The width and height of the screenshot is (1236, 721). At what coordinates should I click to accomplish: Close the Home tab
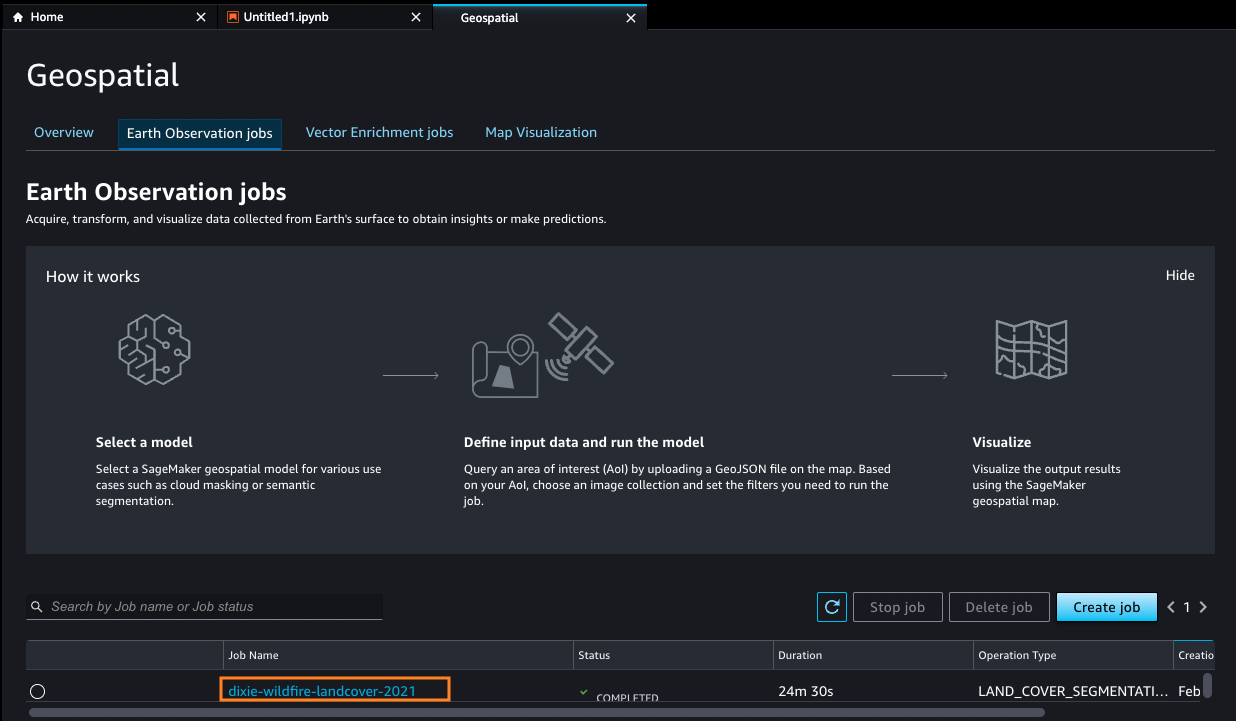click(x=201, y=17)
